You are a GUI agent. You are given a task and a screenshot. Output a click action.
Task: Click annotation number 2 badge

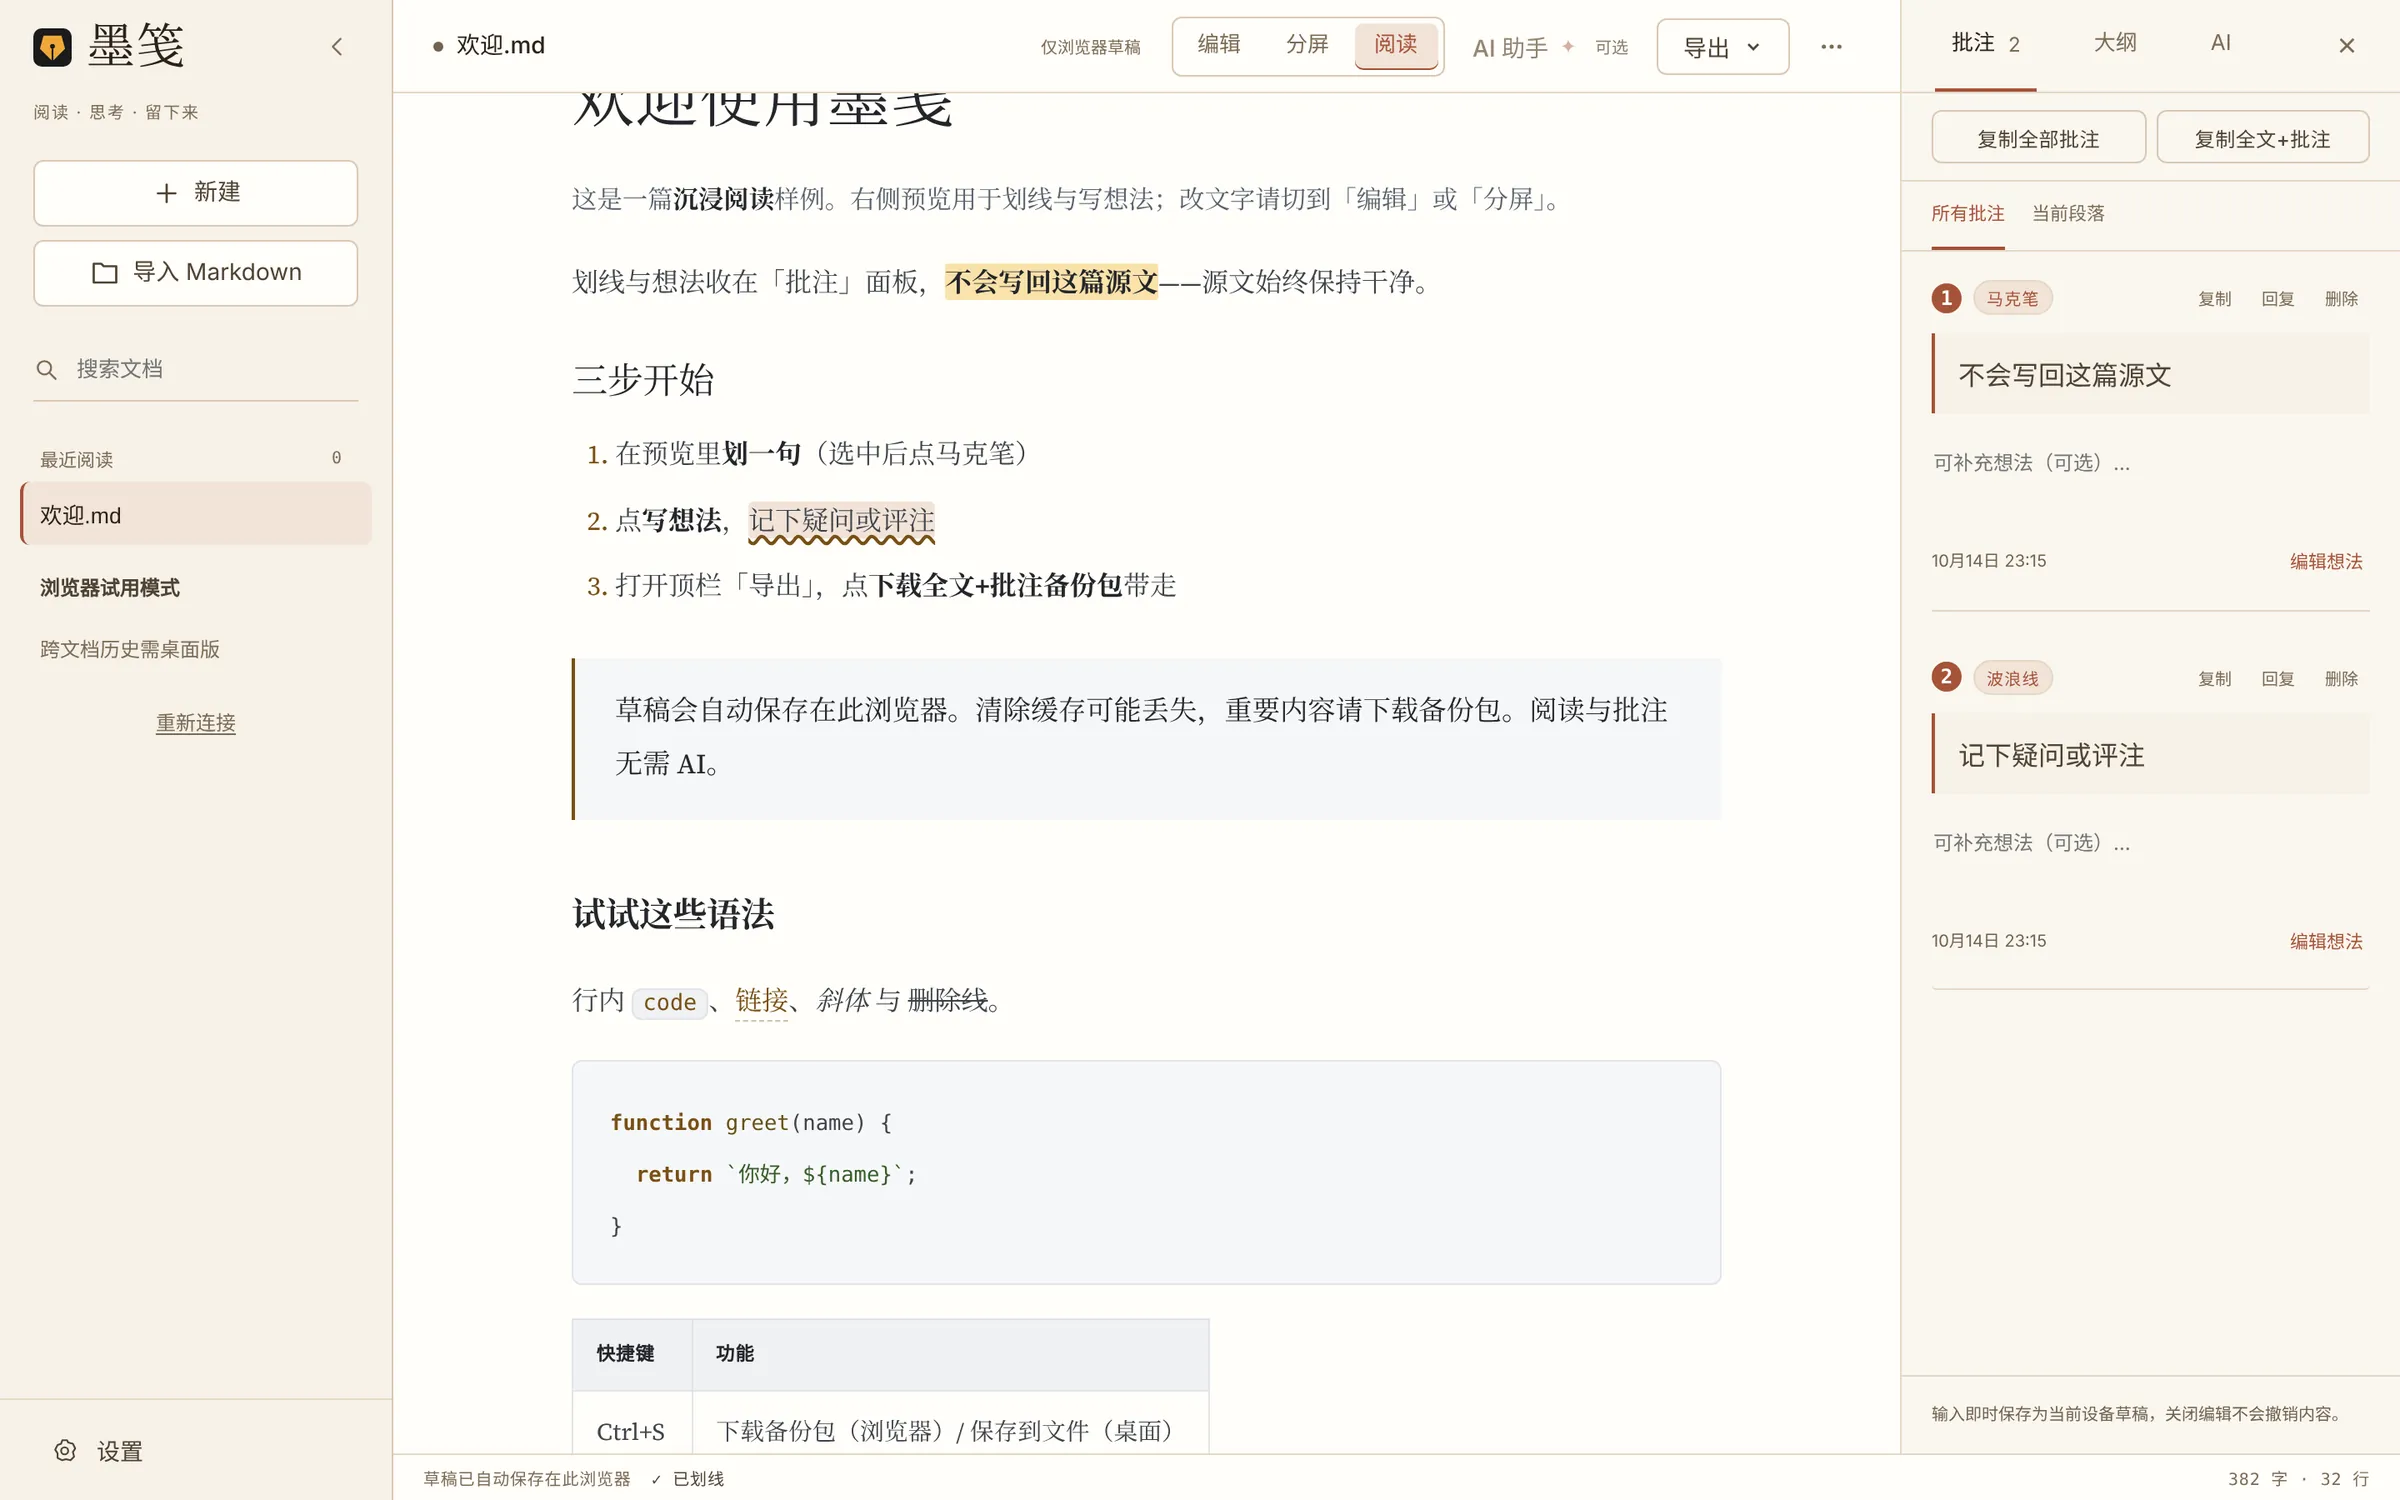(x=1946, y=677)
